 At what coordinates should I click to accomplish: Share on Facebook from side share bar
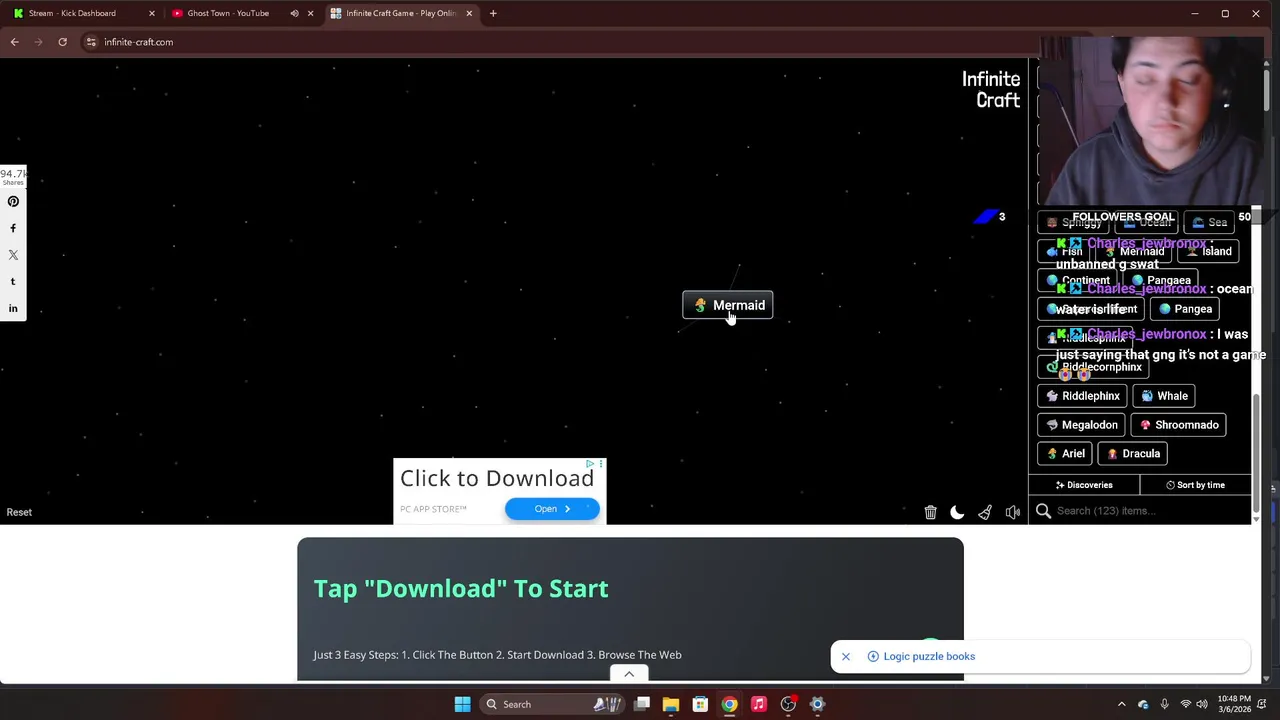click(x=13, y=228)
